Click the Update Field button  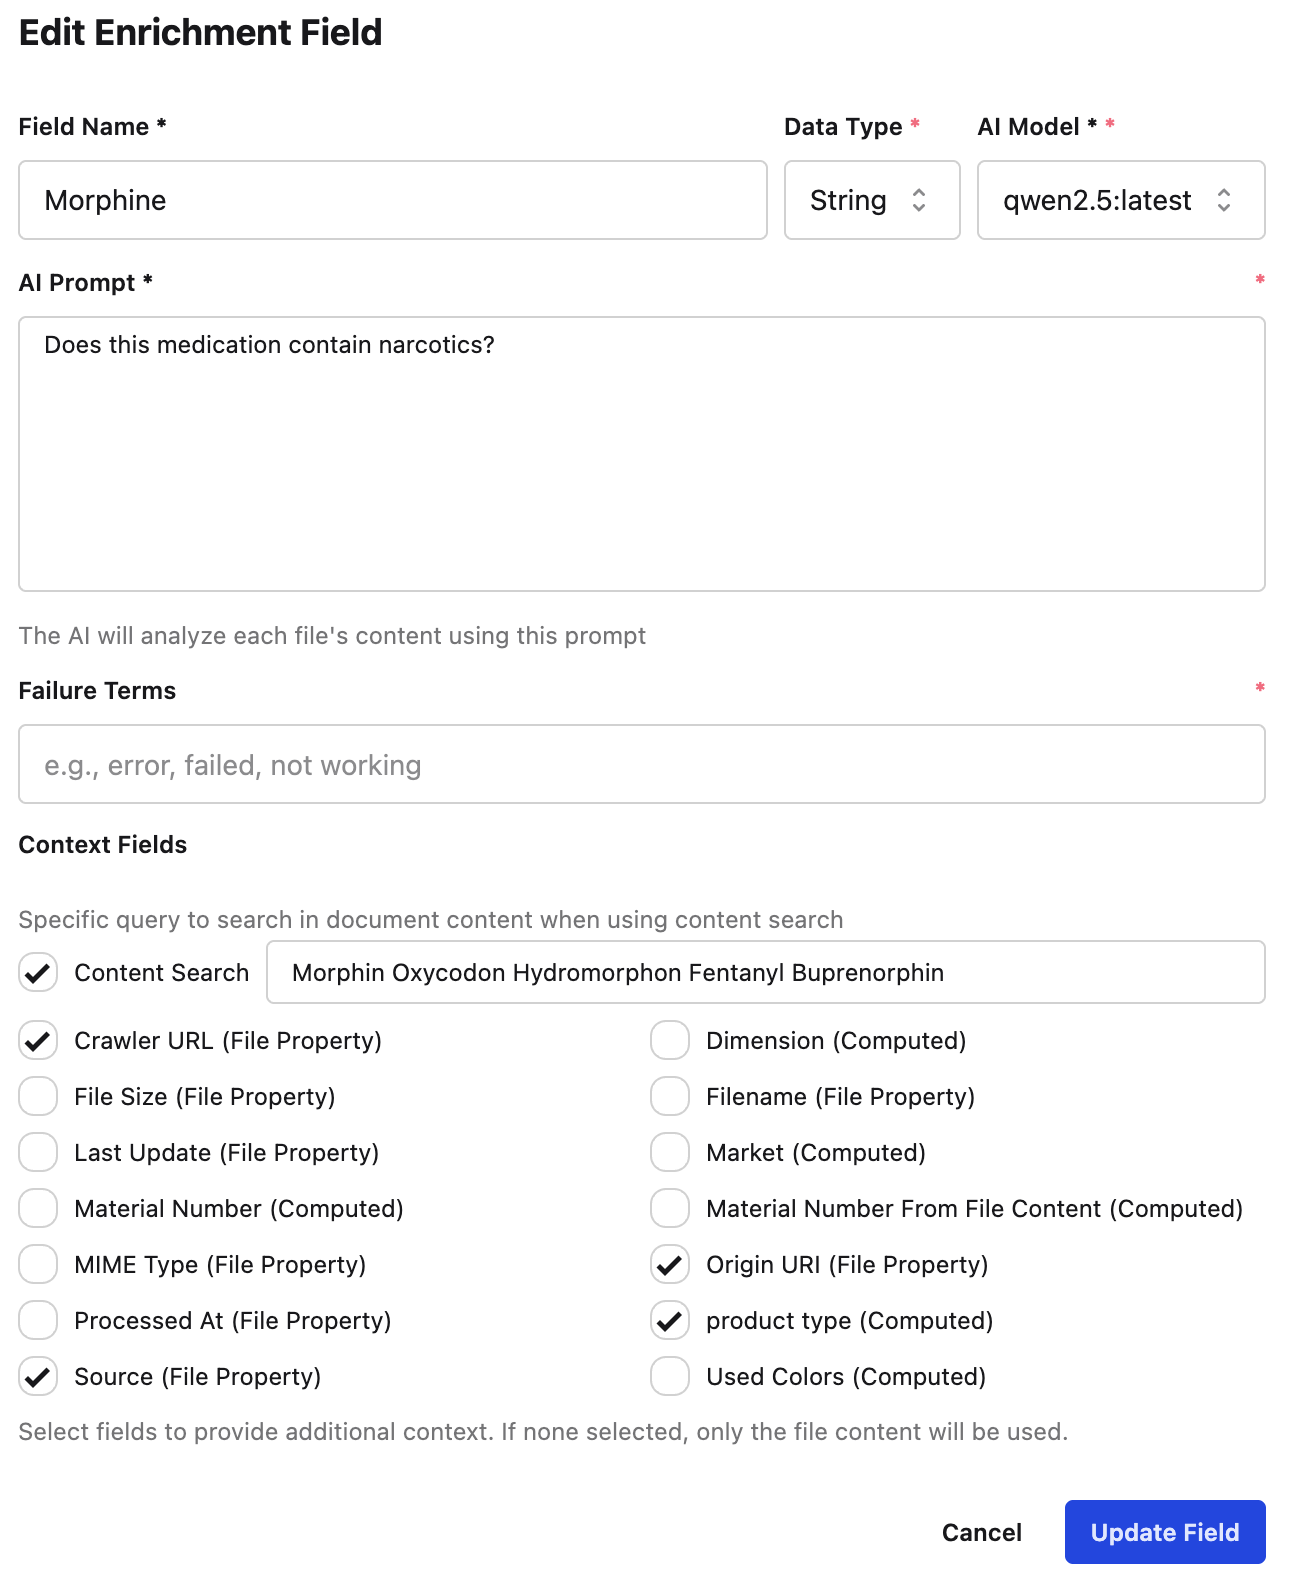[x=1164, y=1532]
